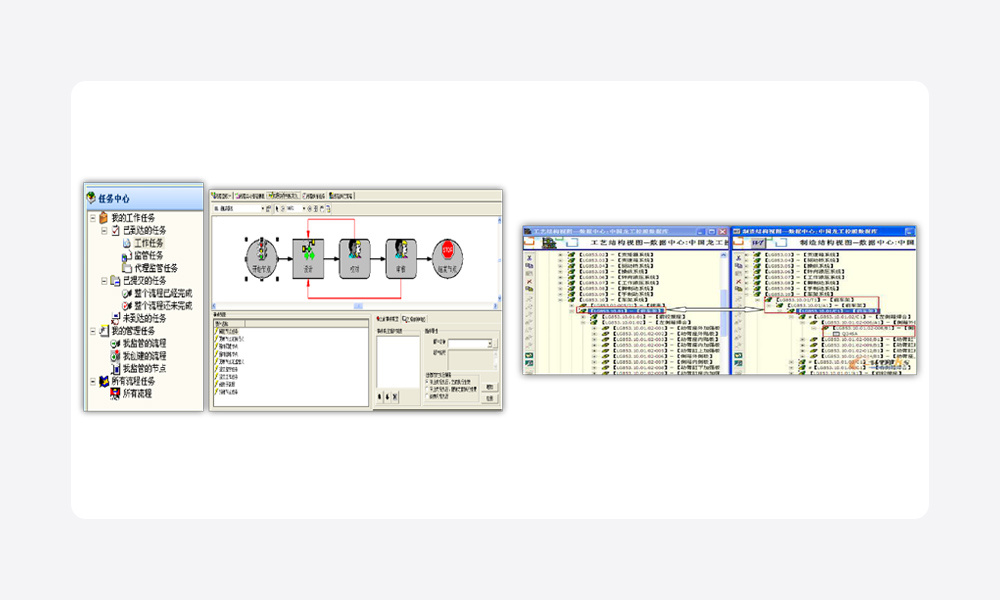
Task: Collapse the 已到达的任务 branch
Action: click(104, 230)
